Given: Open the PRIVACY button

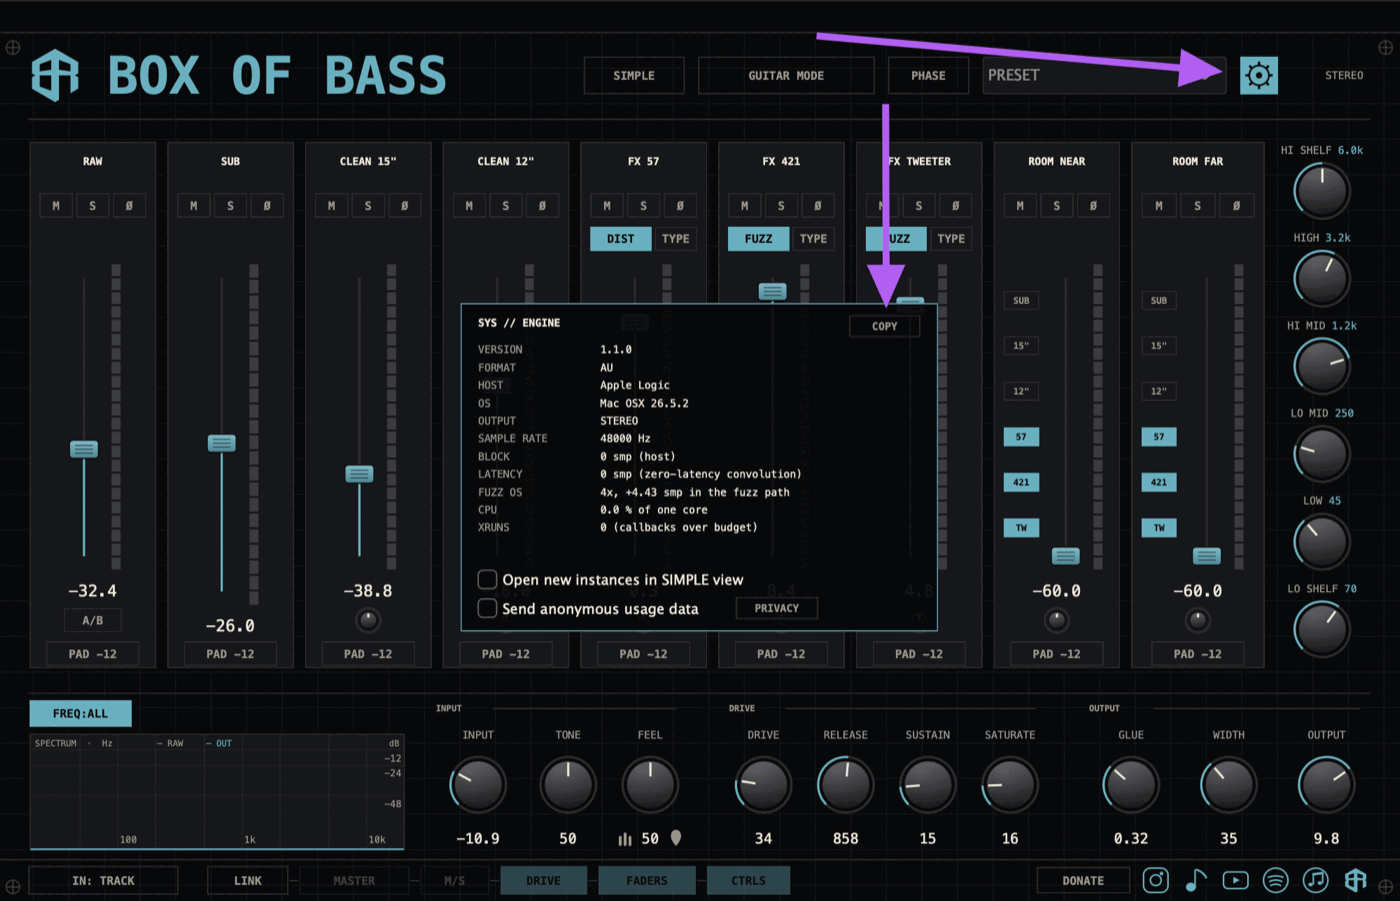Looking at the screenshot, I should pos(777,608).
